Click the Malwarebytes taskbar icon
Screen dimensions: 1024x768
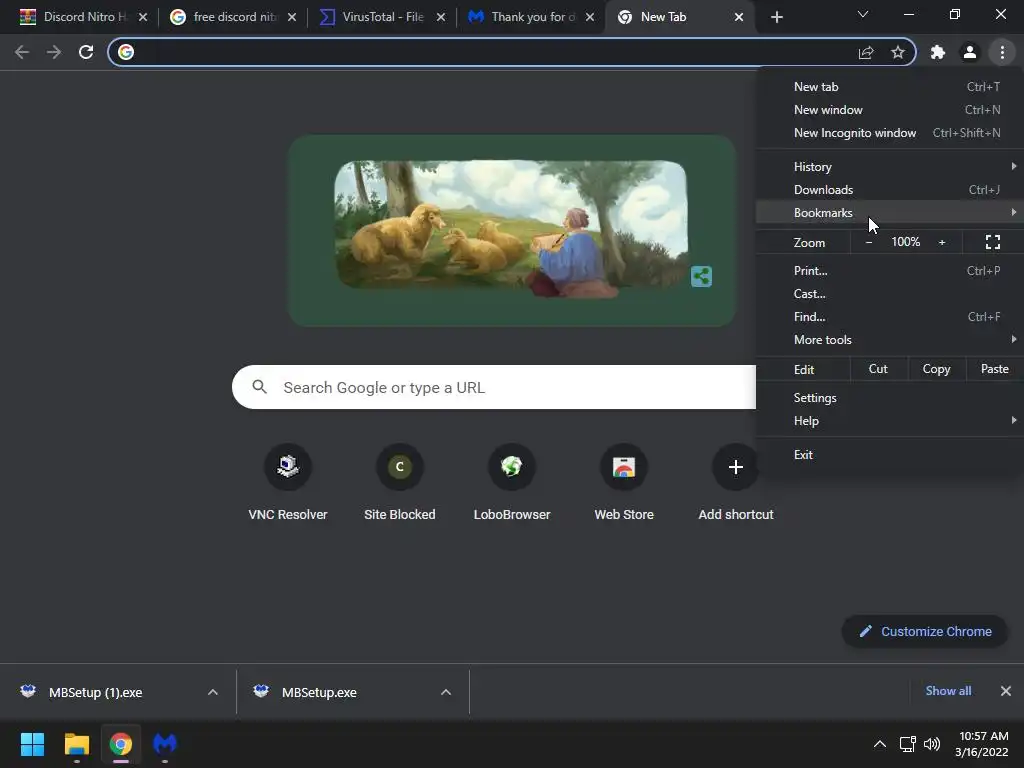pyautogui.click(x=165, y=744)
